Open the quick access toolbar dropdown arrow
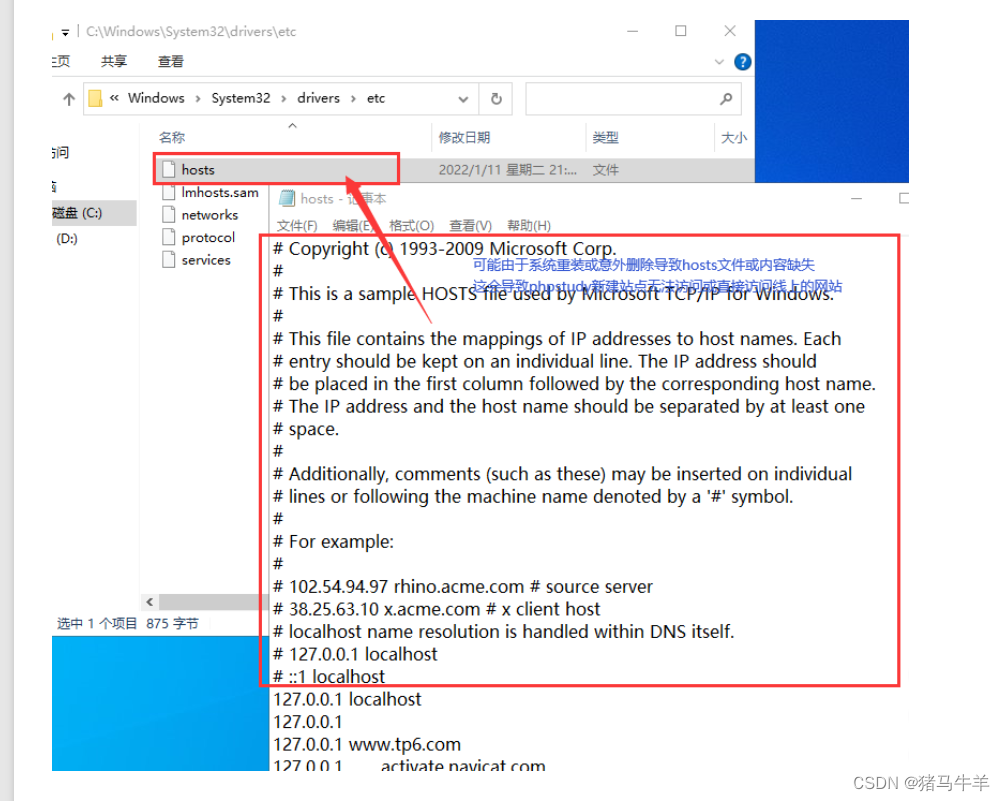1005x801 pixels. coord(65,32)
